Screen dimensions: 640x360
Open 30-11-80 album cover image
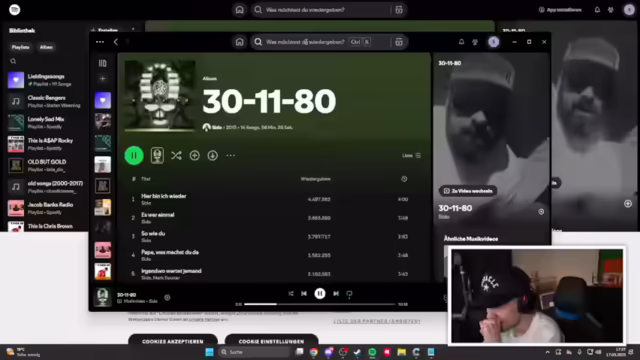160,96
